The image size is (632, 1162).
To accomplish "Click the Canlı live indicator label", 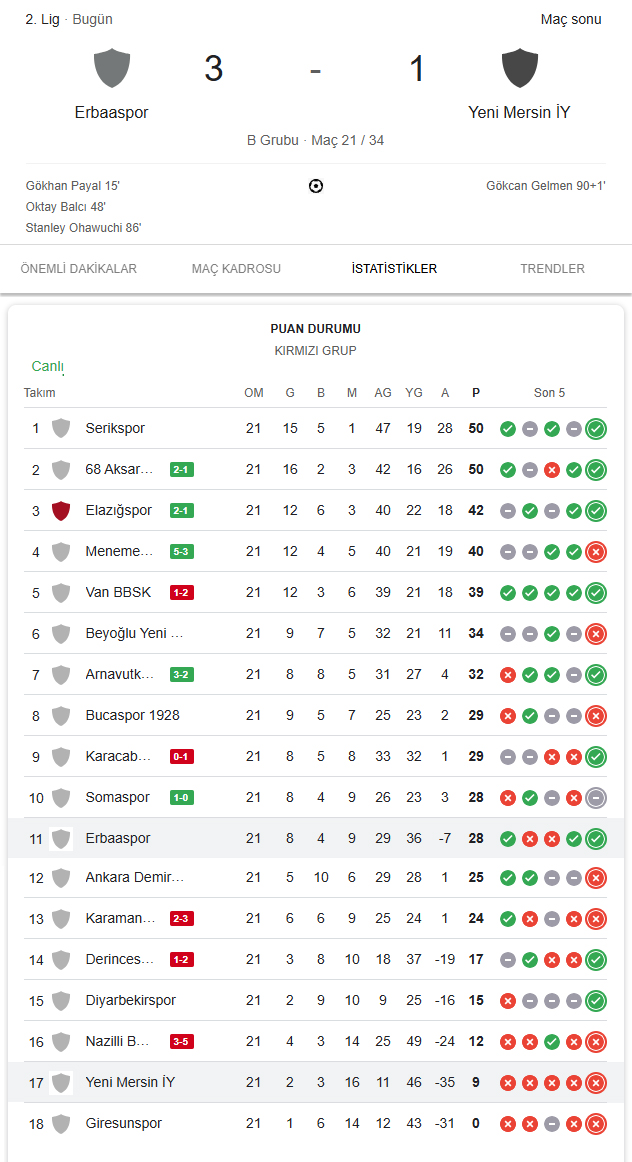I will click(x=48, y=366).
